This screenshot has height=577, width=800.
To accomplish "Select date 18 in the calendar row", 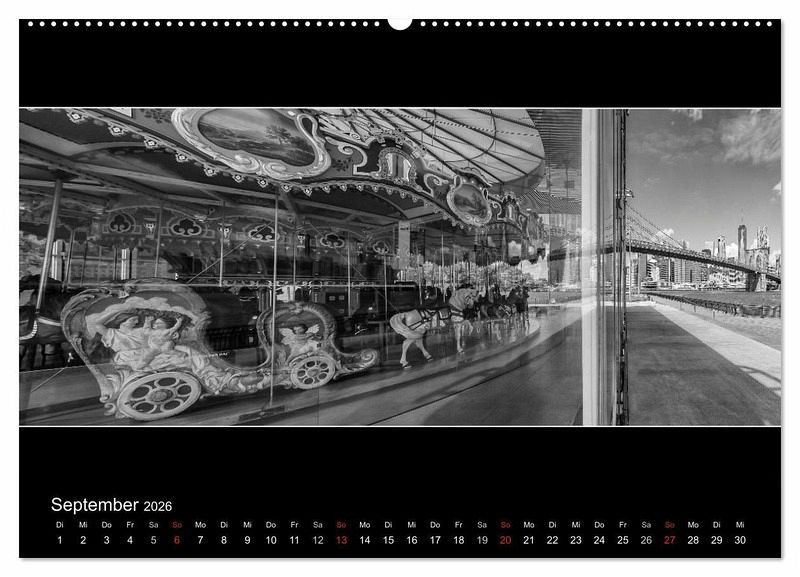I will click(x=459, y=540).
